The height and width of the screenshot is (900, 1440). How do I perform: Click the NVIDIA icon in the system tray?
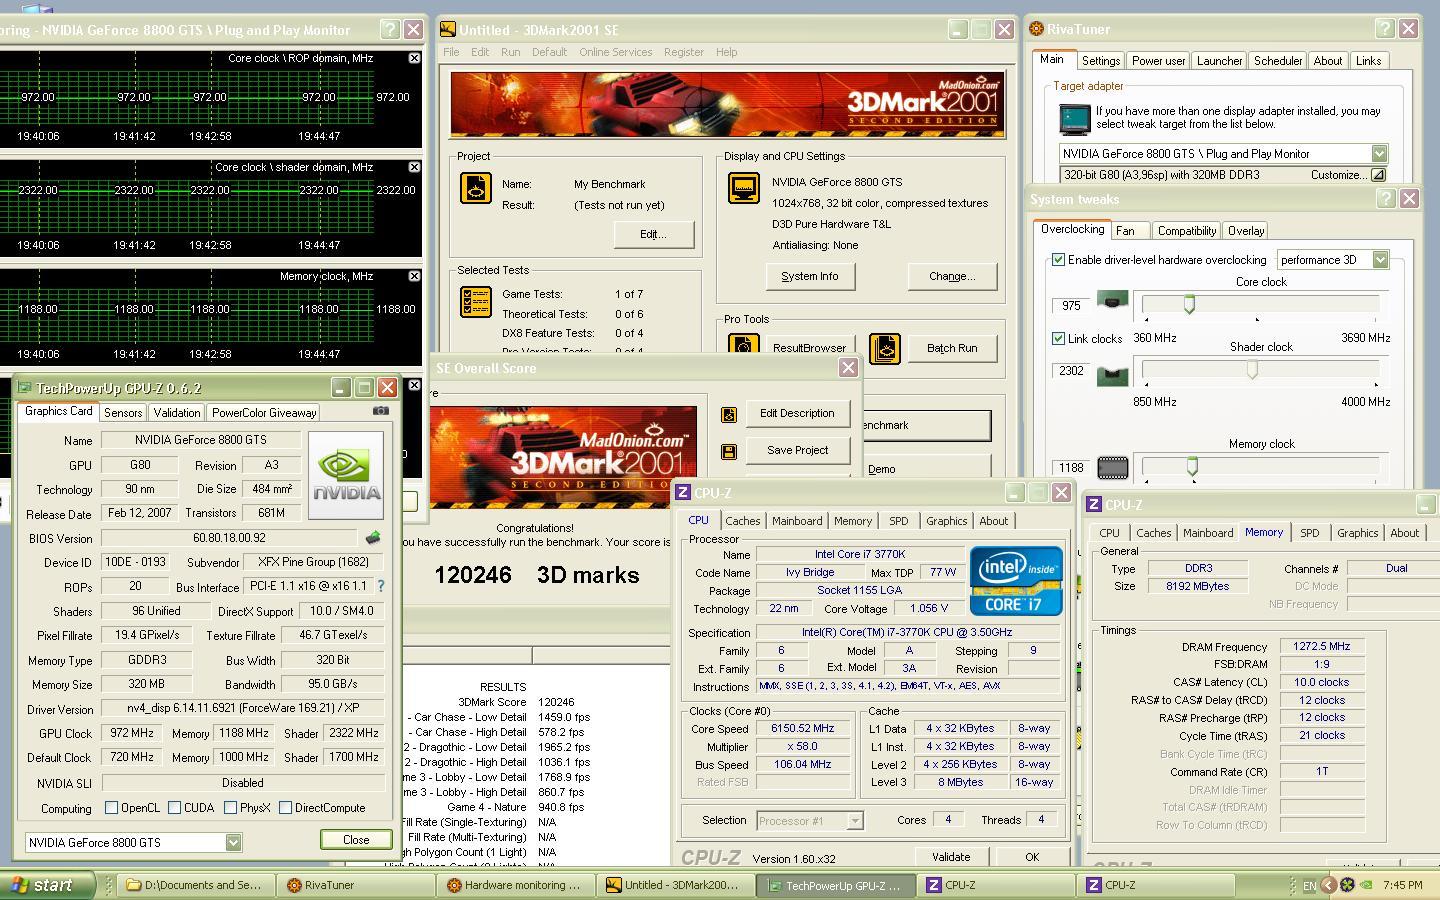click(1367, 885)
